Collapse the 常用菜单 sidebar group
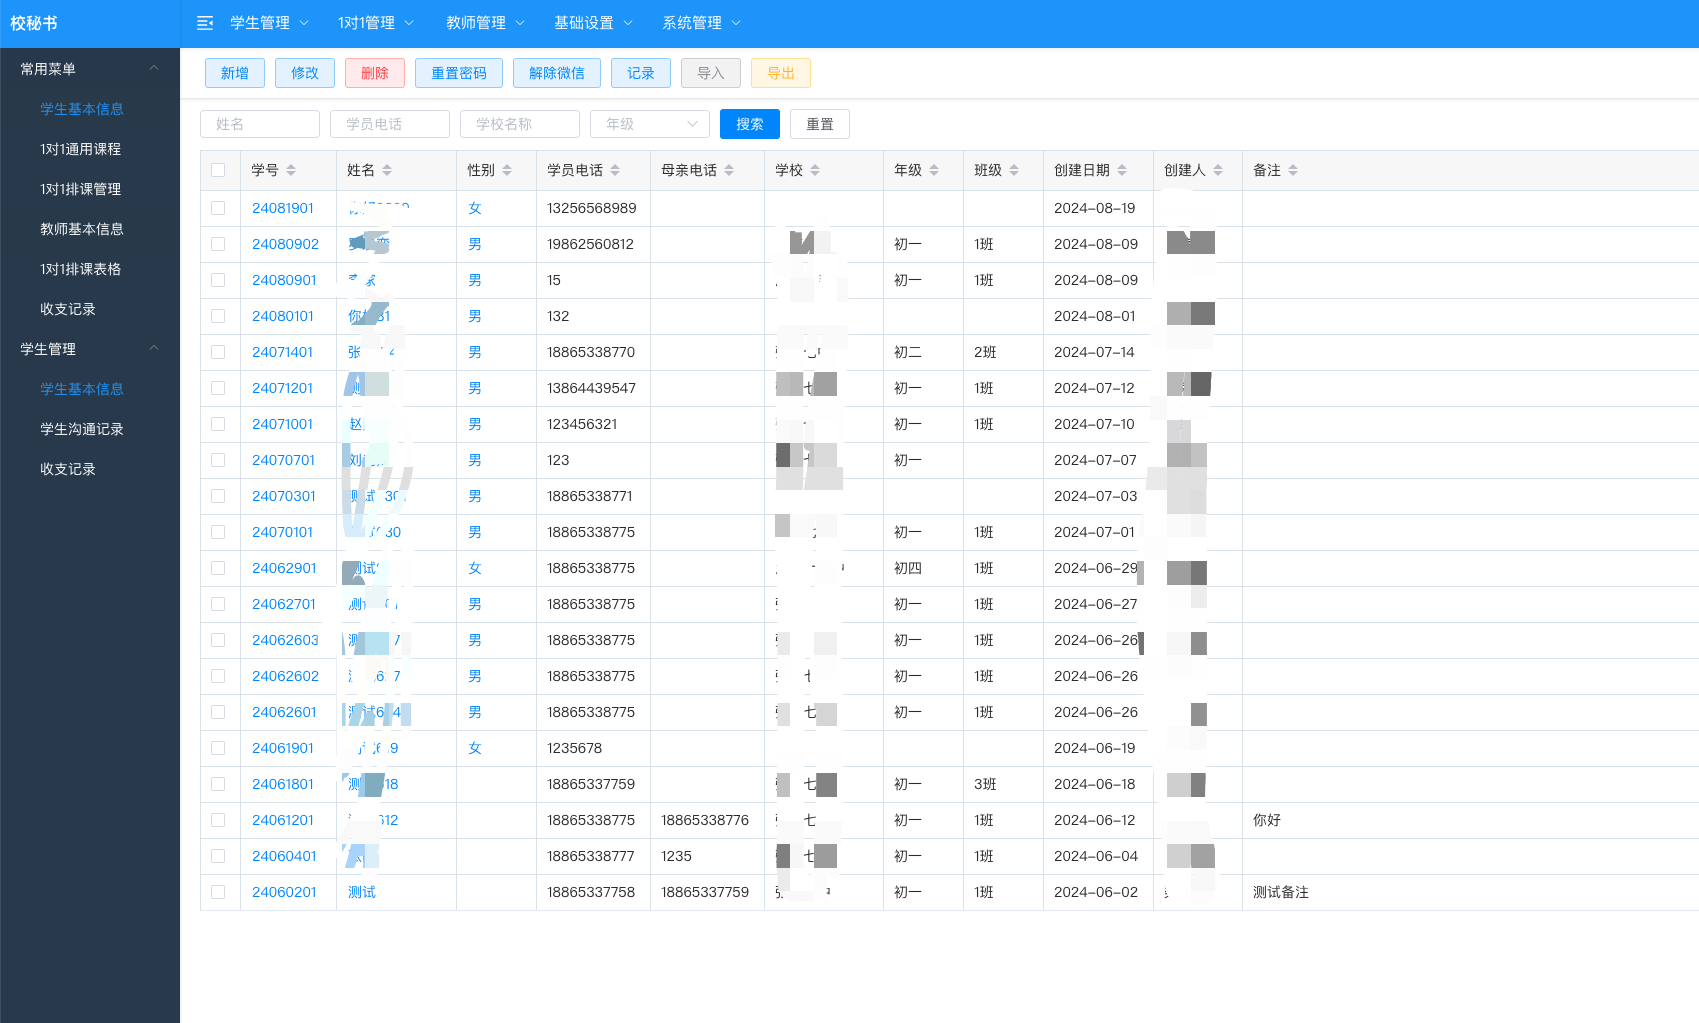 90,69
